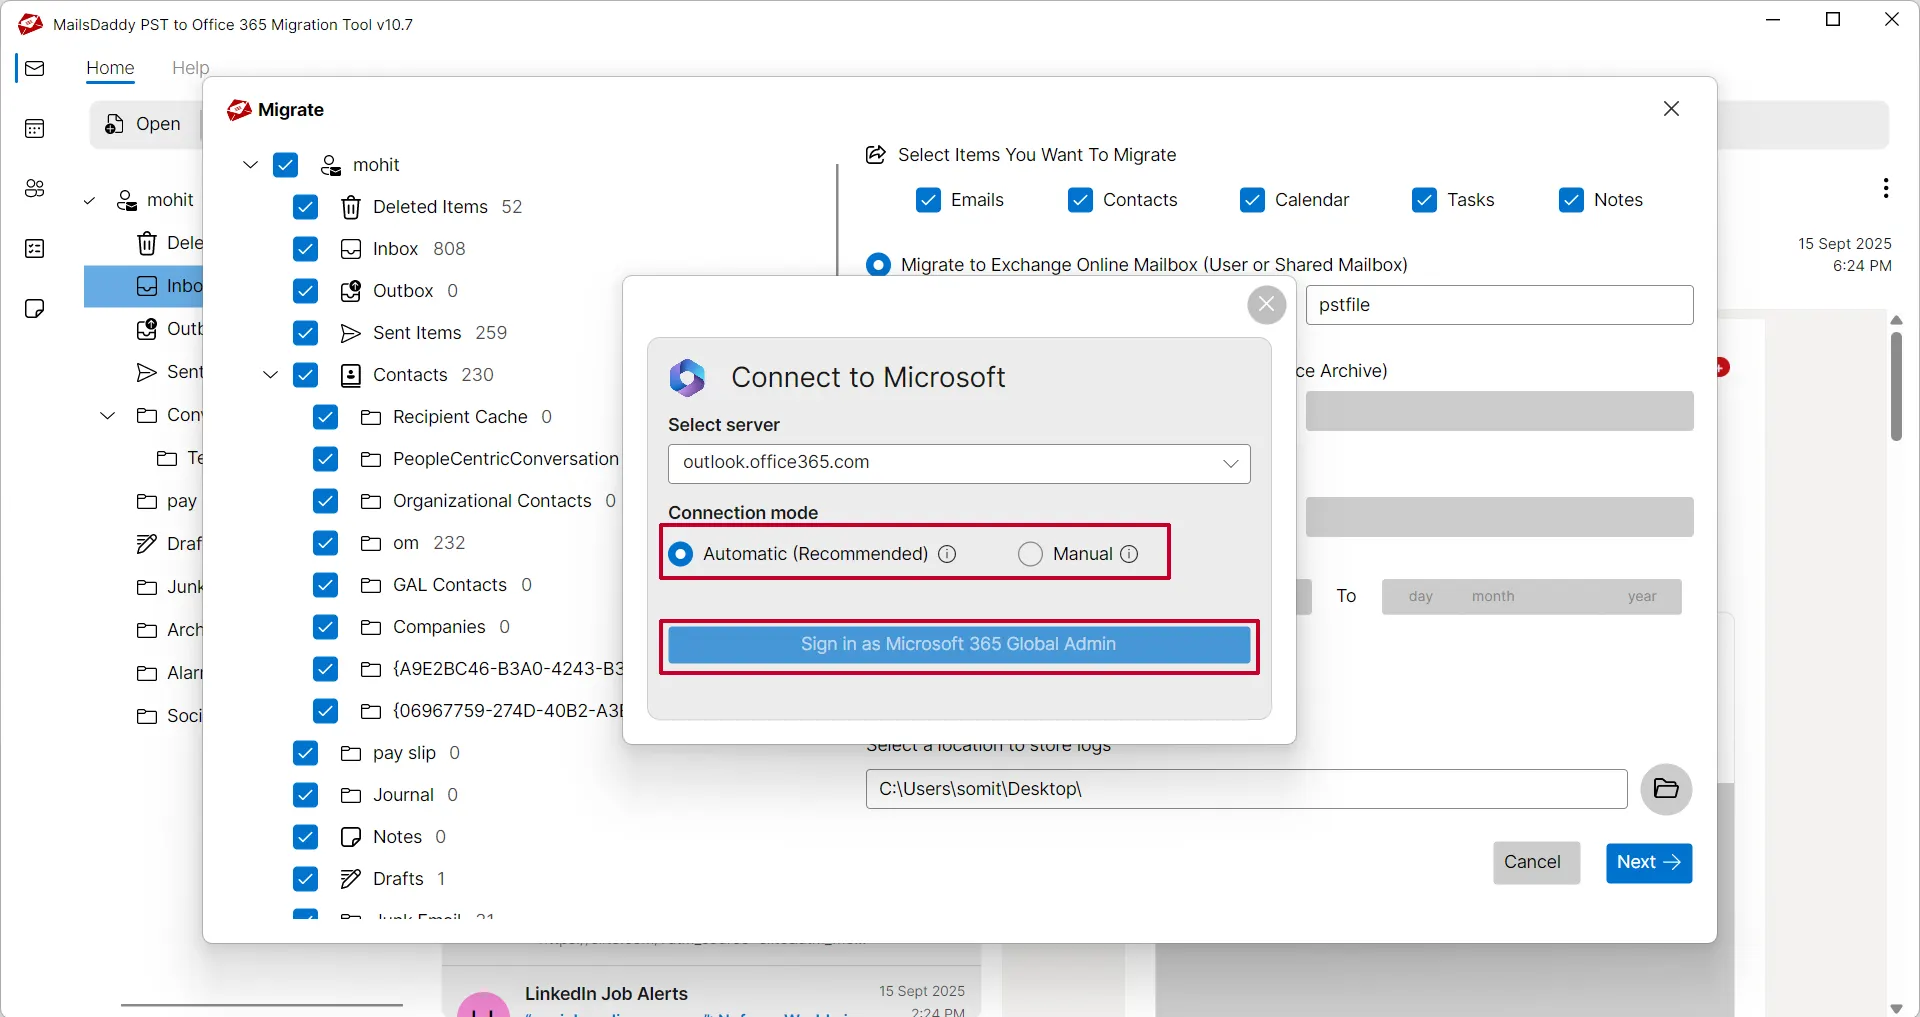Click the vertical three-dots more options icon
Screen dimensions: 1920x1017
point(1885,188)
